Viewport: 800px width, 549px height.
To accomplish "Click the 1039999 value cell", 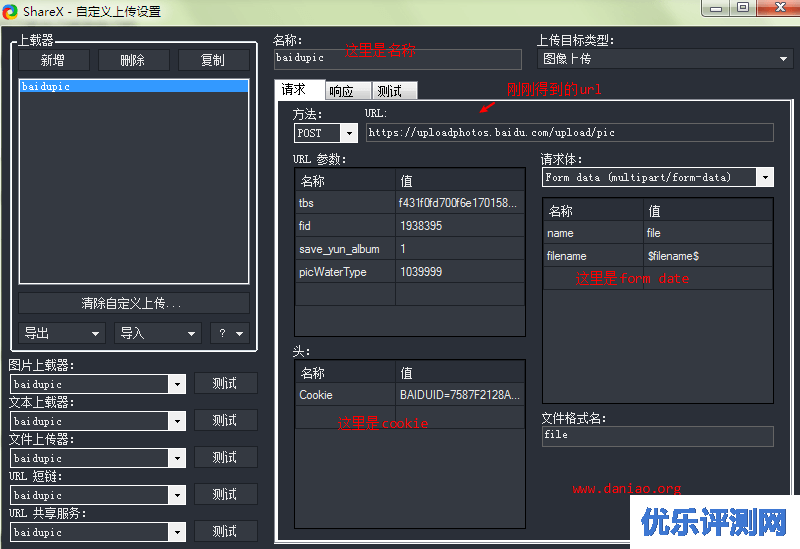I will [460, 272].
